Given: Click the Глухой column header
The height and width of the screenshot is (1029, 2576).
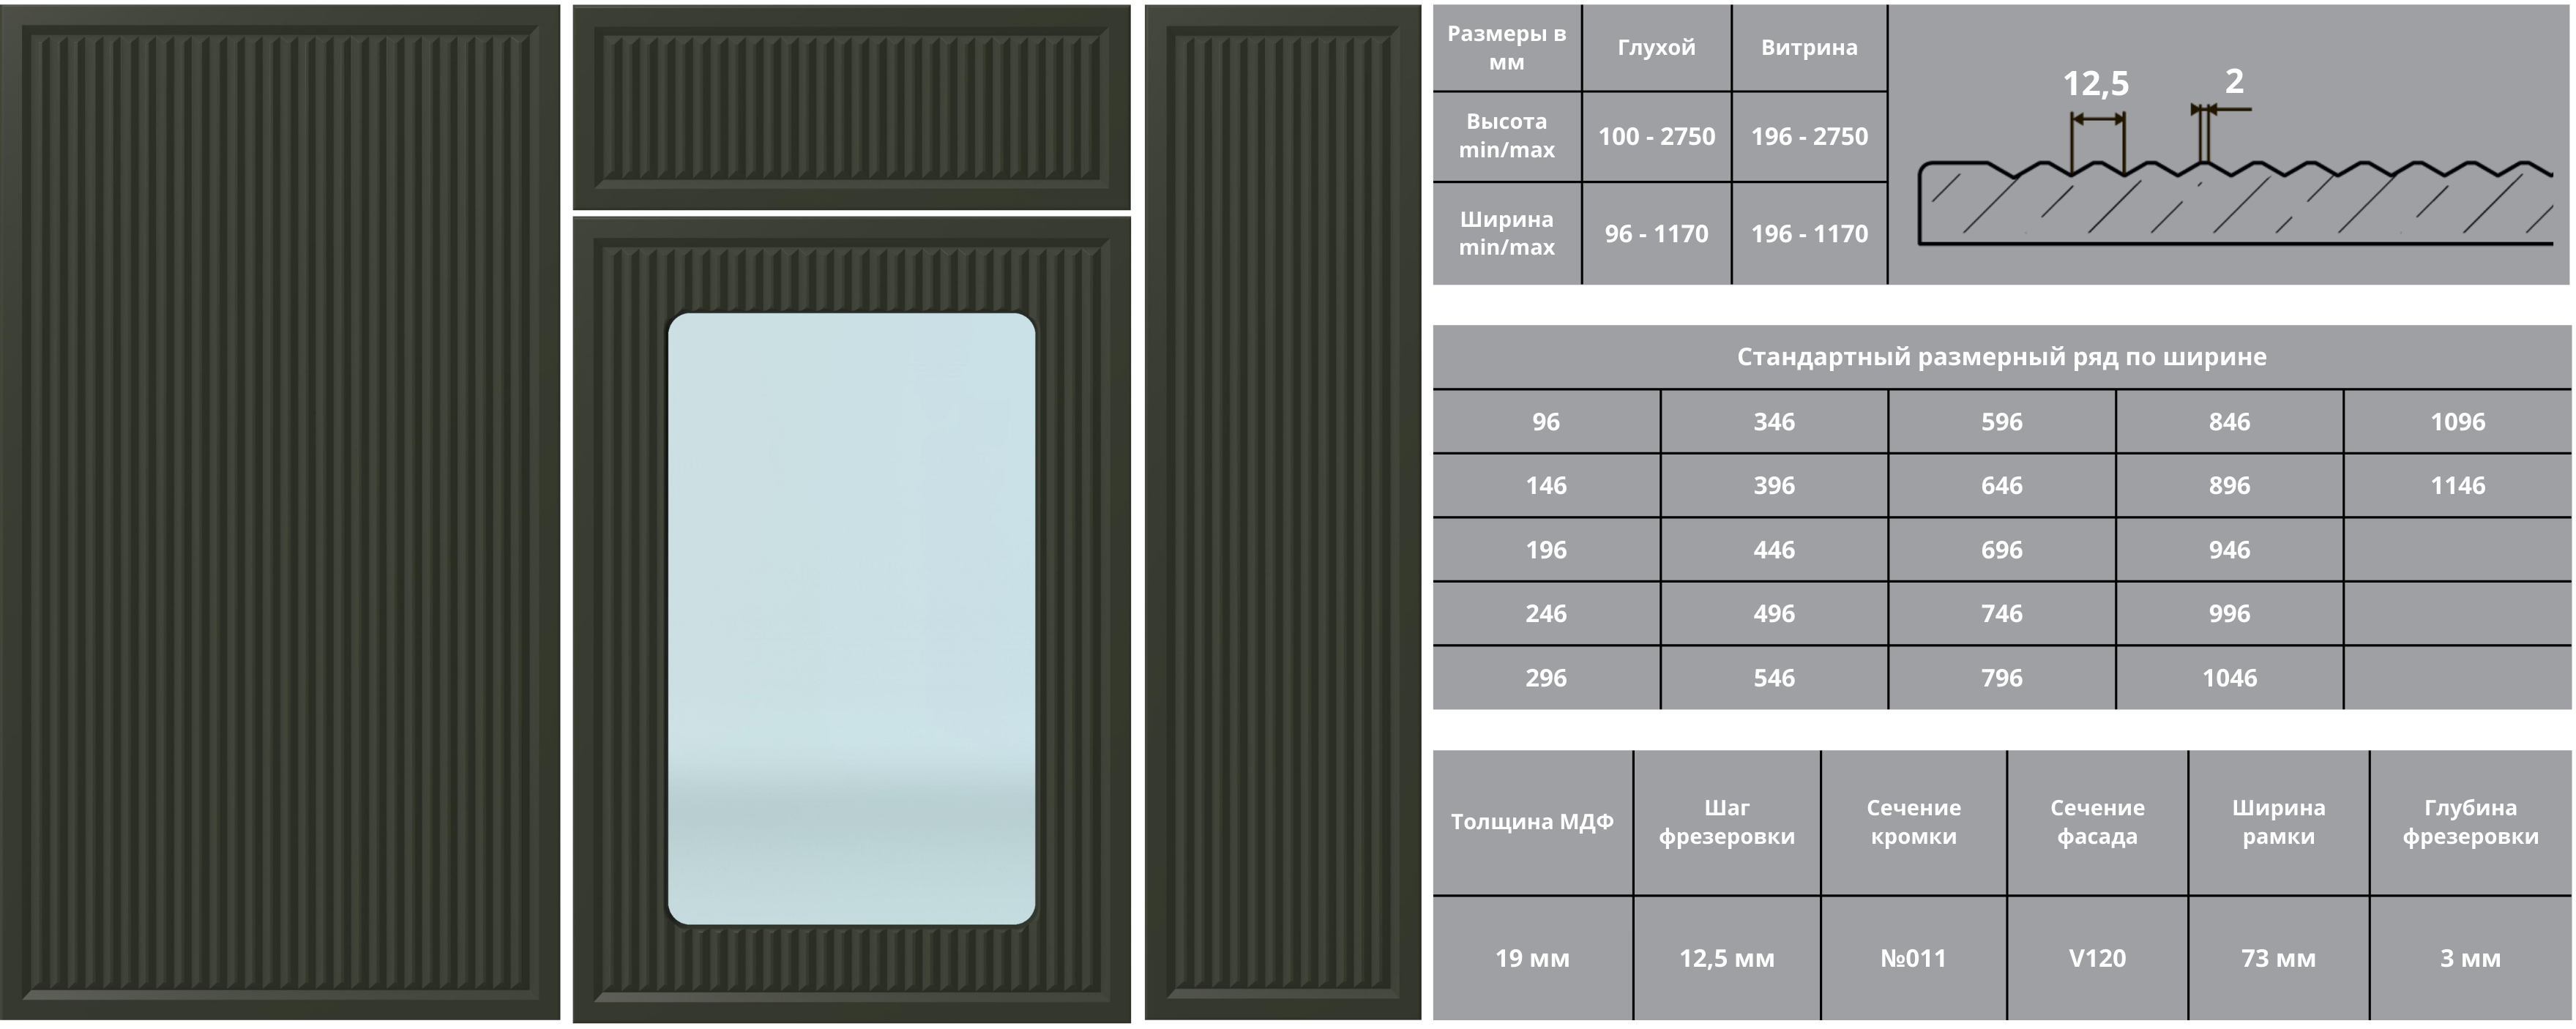Looking at the screenshot, I should [1656, 48].
